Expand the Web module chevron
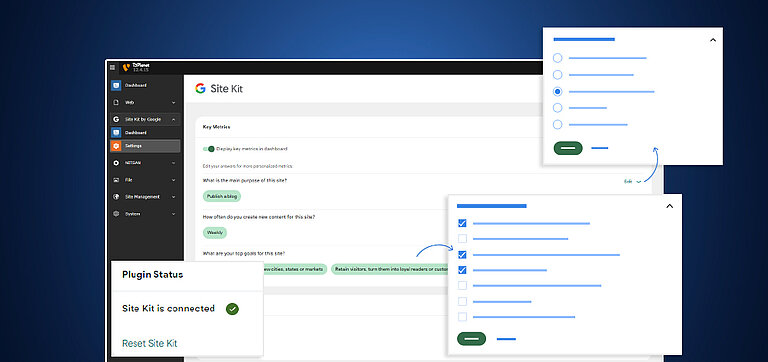768x362 pixels. [173, 103]
